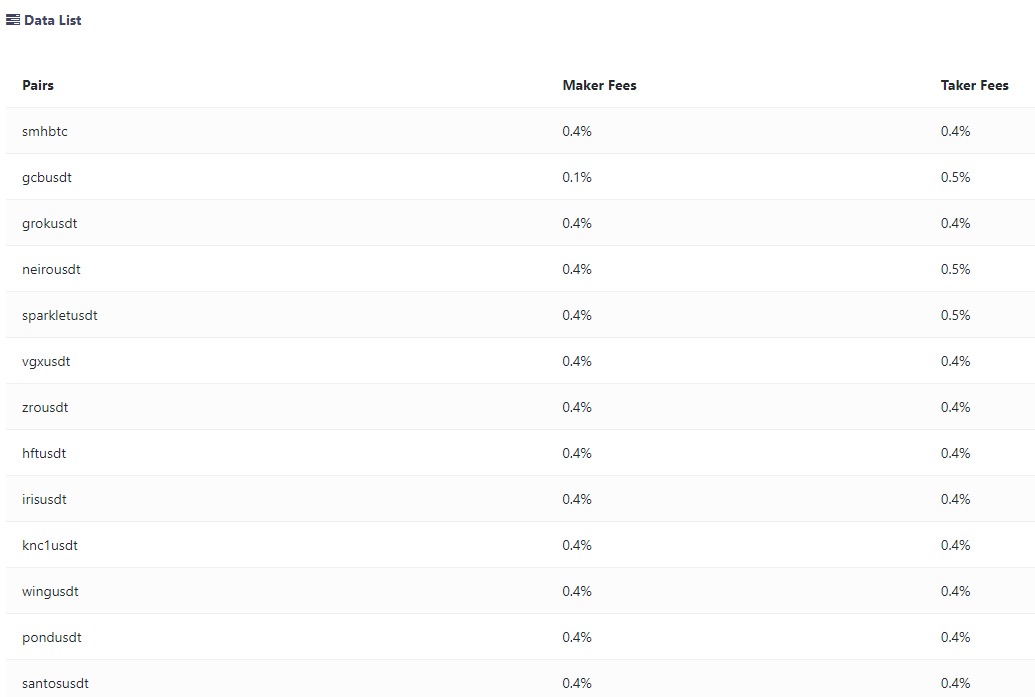Viewport: 1035px width, 697px height.
Task: Select the pondusdt pair row
Action: click(x=52, y=638)
